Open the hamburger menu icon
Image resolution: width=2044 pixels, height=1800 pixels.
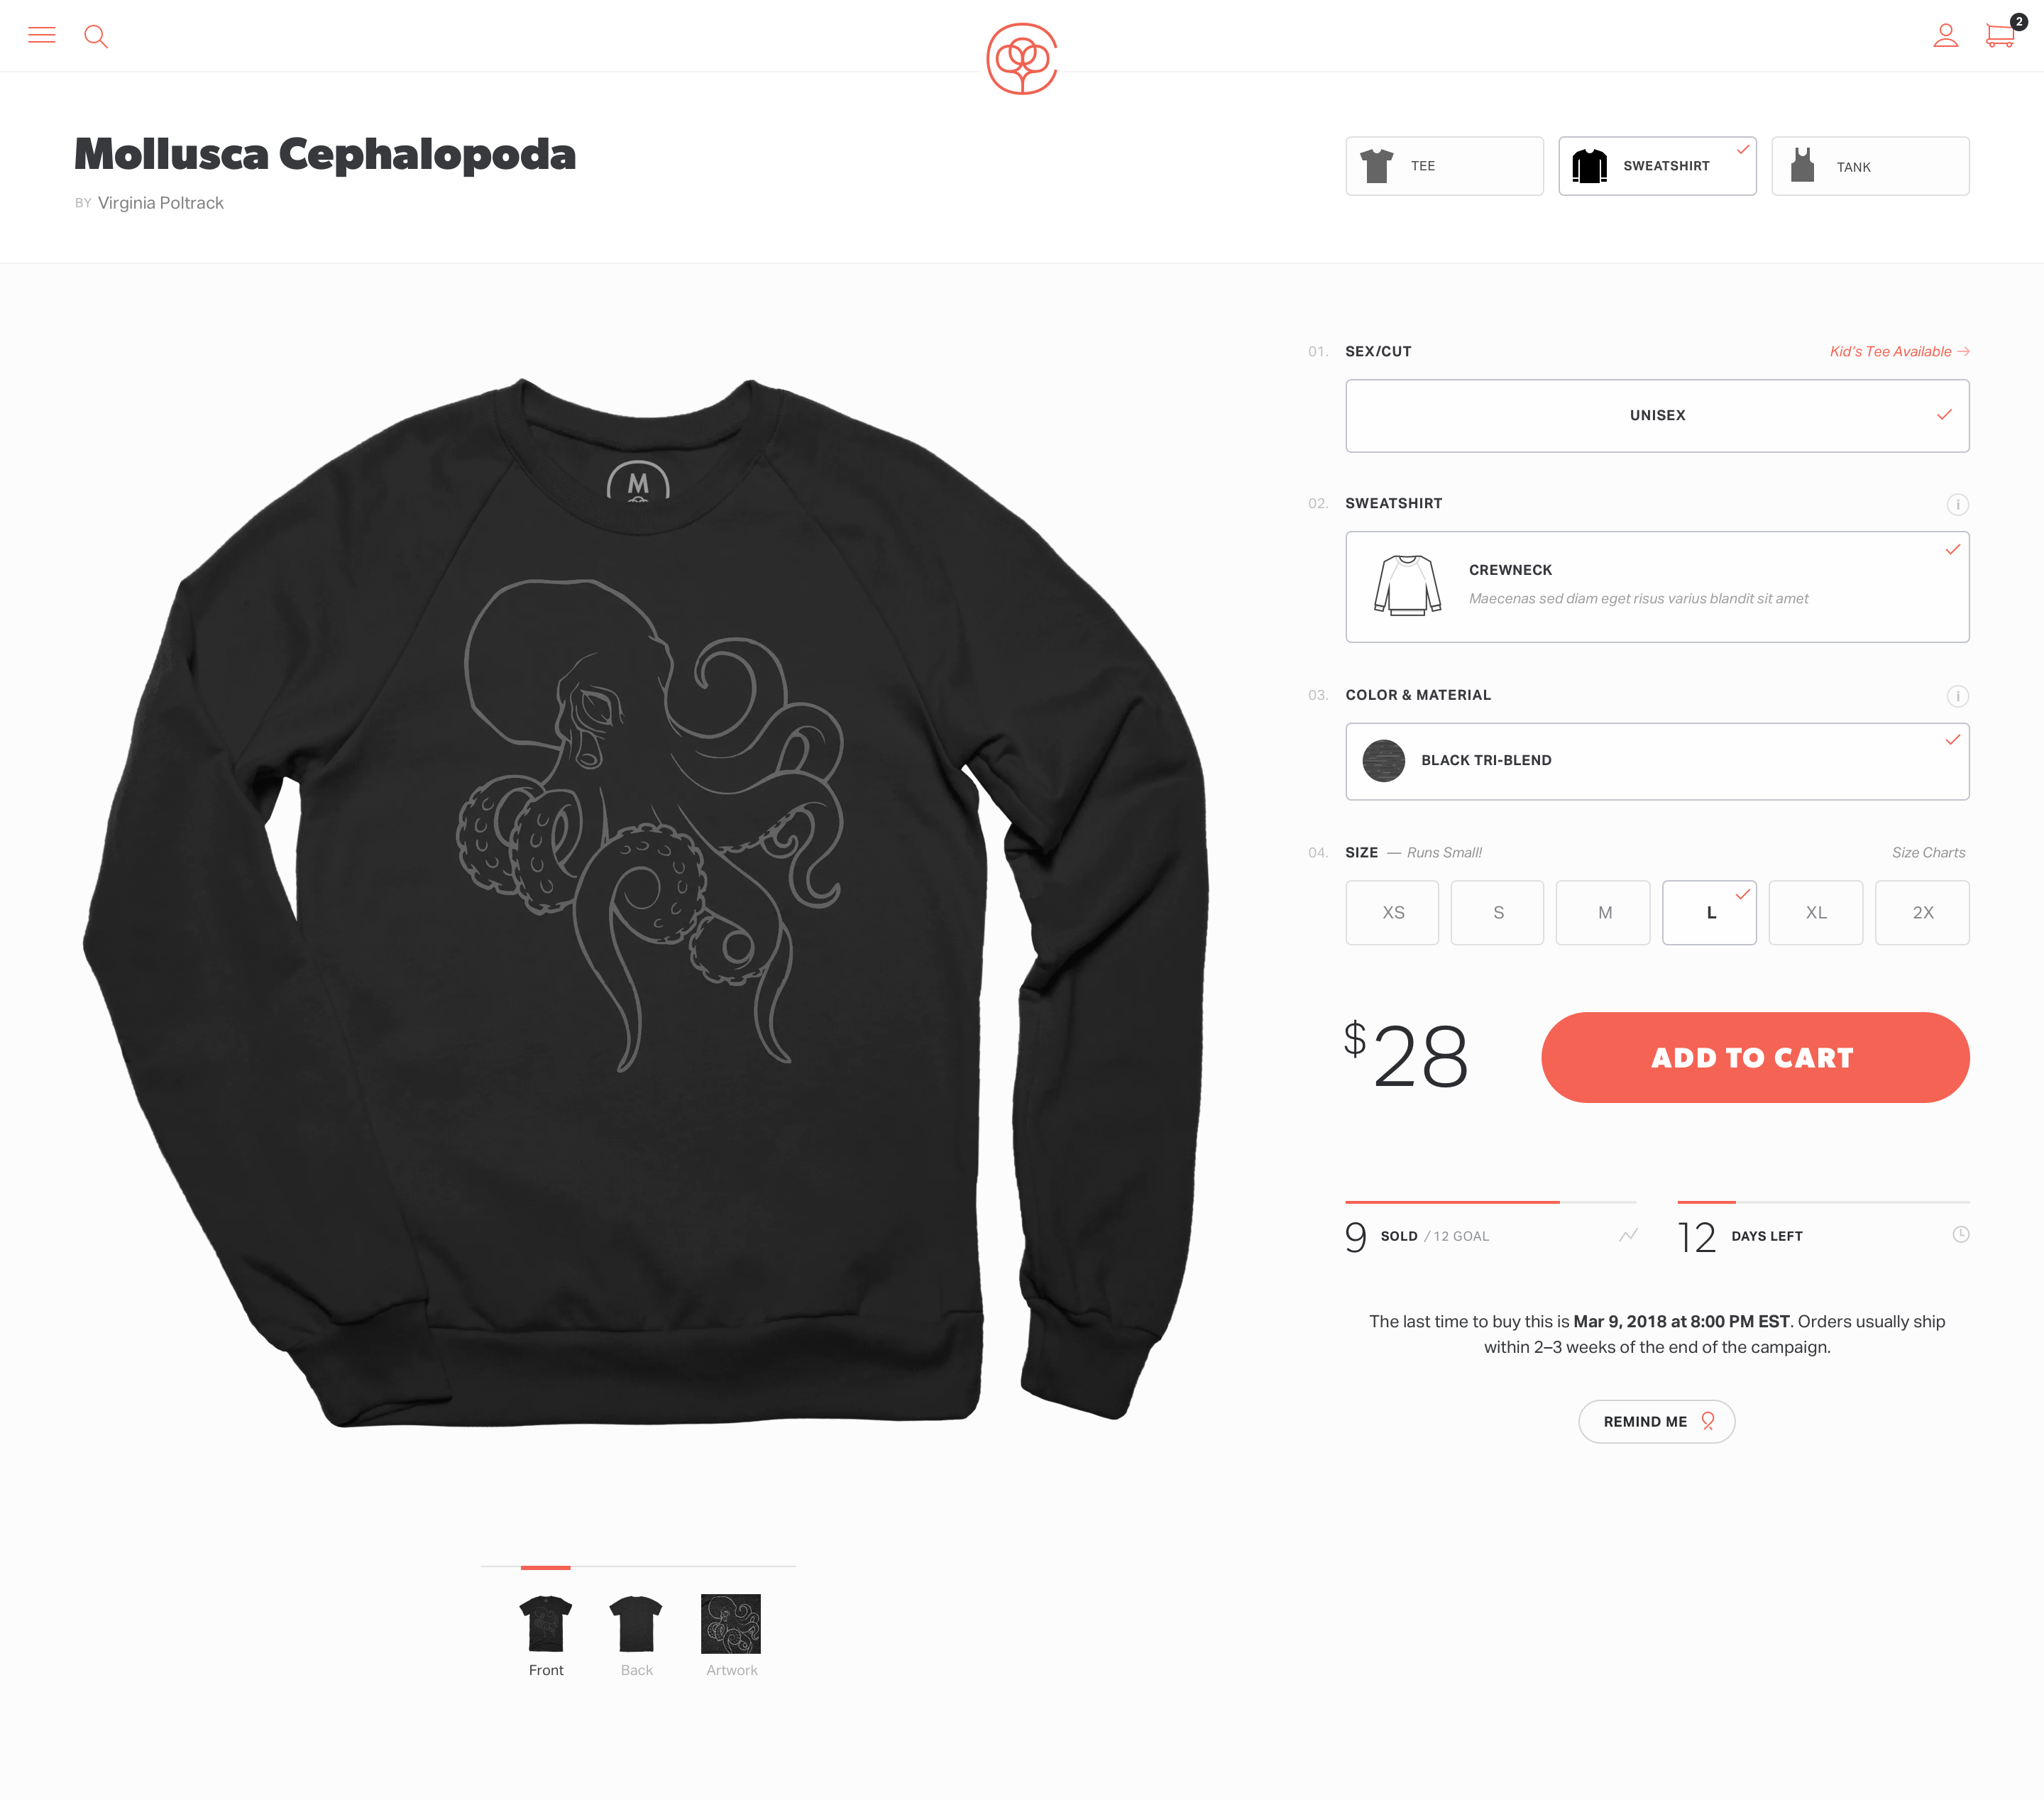coord(41,35)
